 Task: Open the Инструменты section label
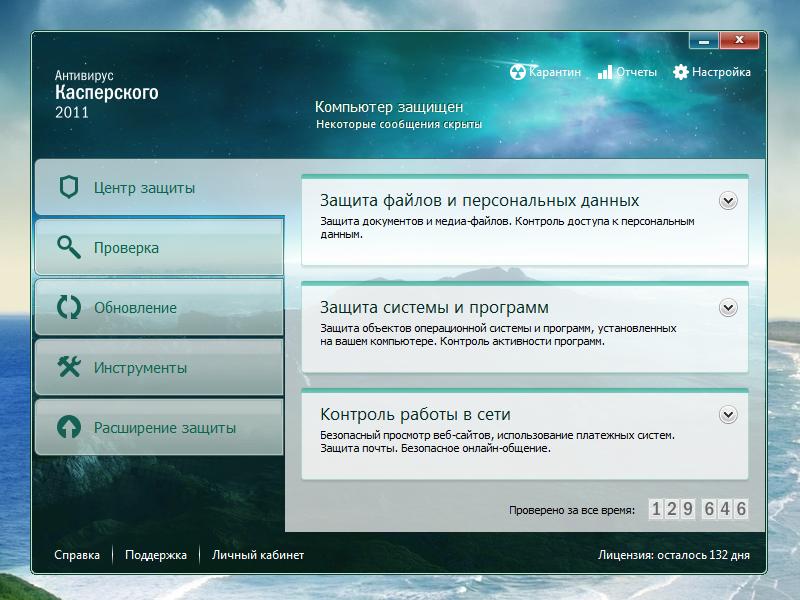click(140, 368)
